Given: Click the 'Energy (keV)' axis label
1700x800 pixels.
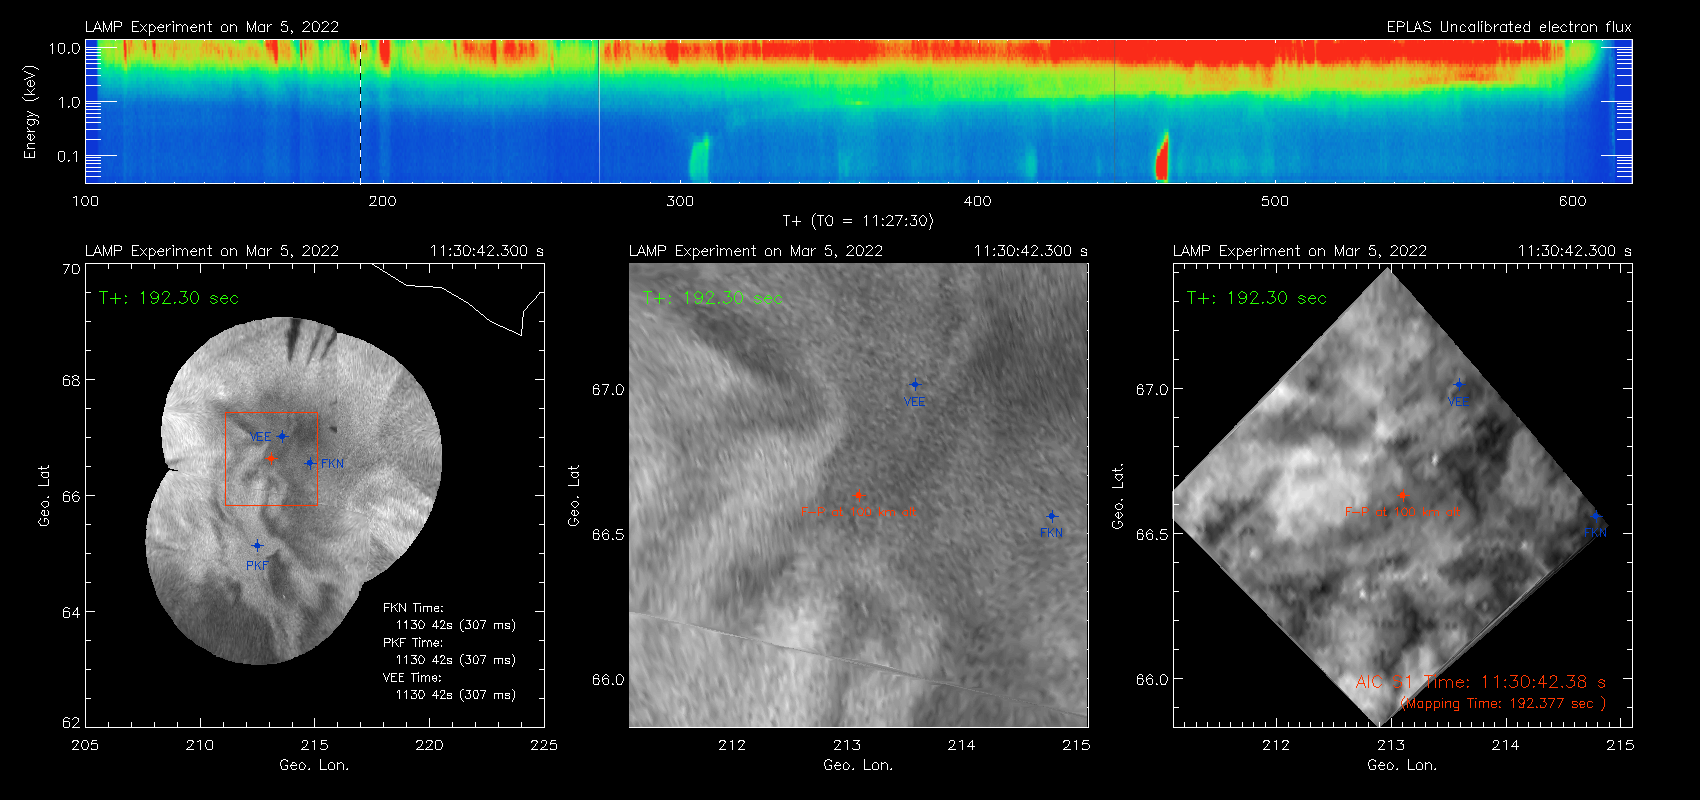Looking at the screenshot, I should coord(30,112).
